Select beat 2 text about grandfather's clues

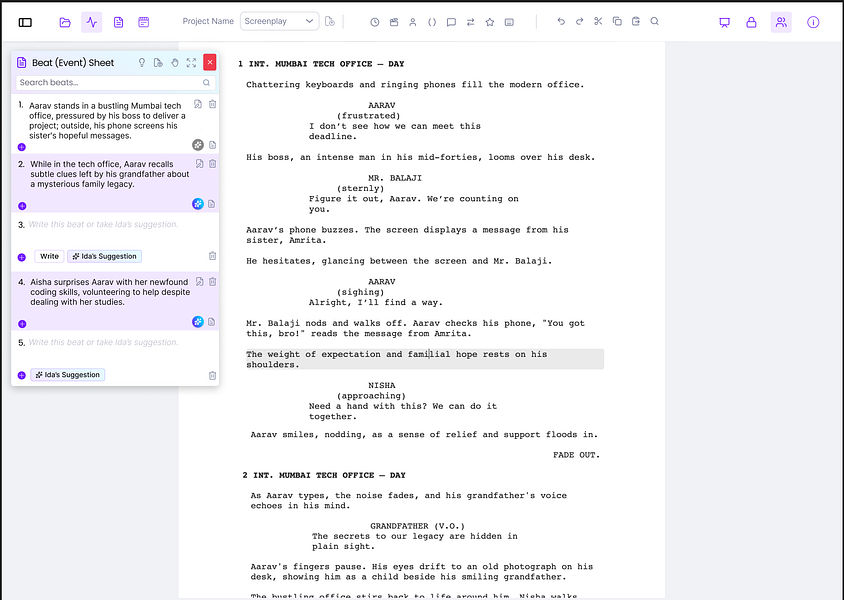pos(109,174)
